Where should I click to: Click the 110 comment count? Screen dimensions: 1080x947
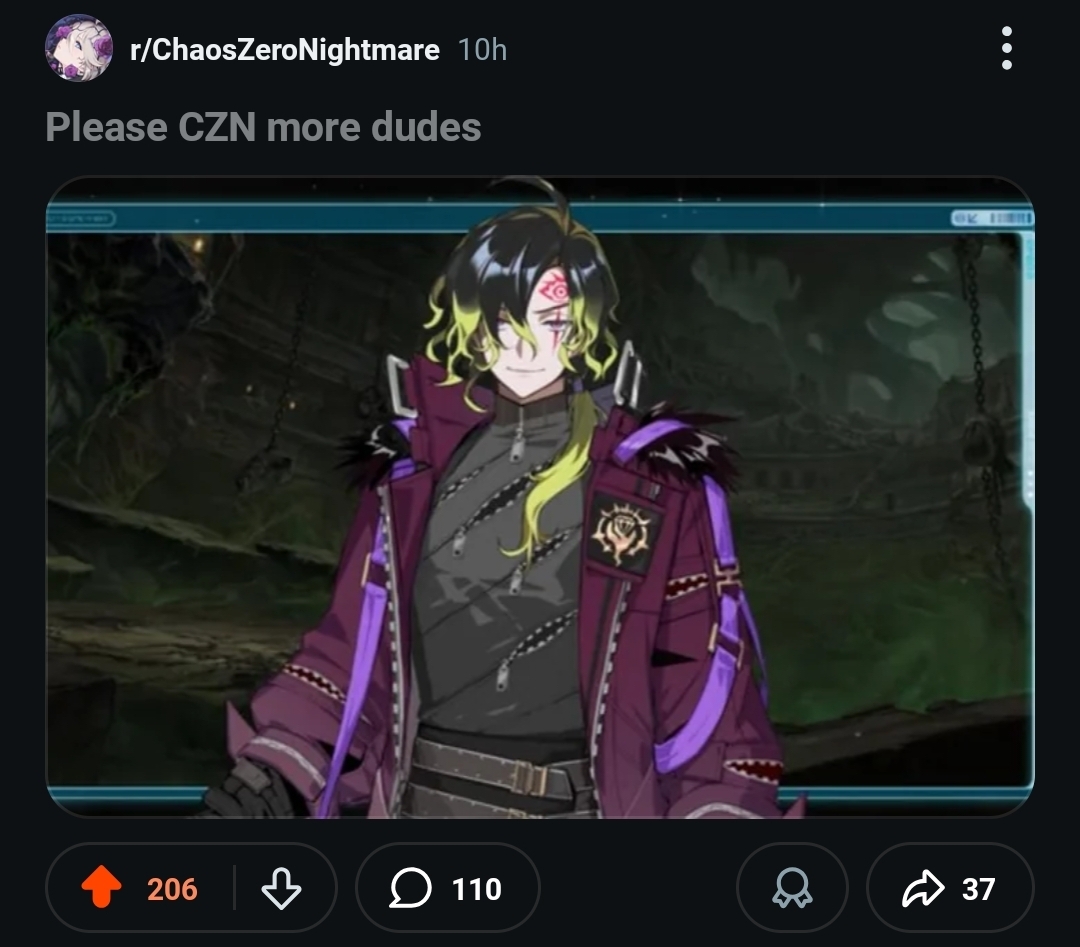click(477, 888)
